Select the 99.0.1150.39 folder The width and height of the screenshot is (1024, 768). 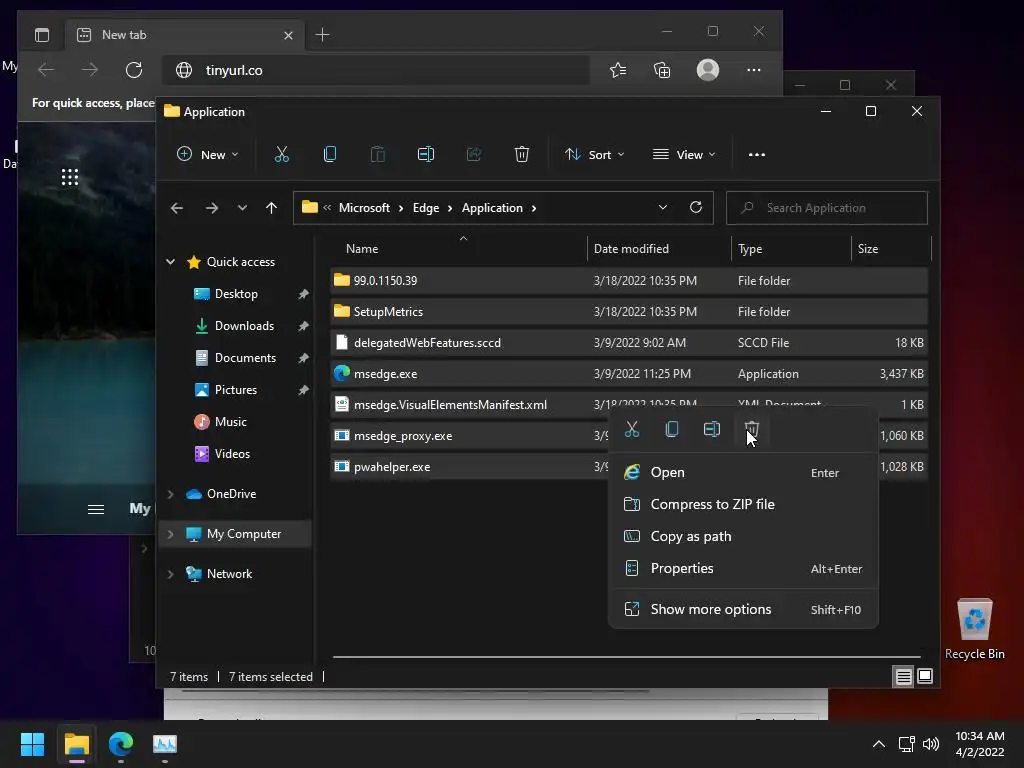pyautogui.click(x=629, y=280)
